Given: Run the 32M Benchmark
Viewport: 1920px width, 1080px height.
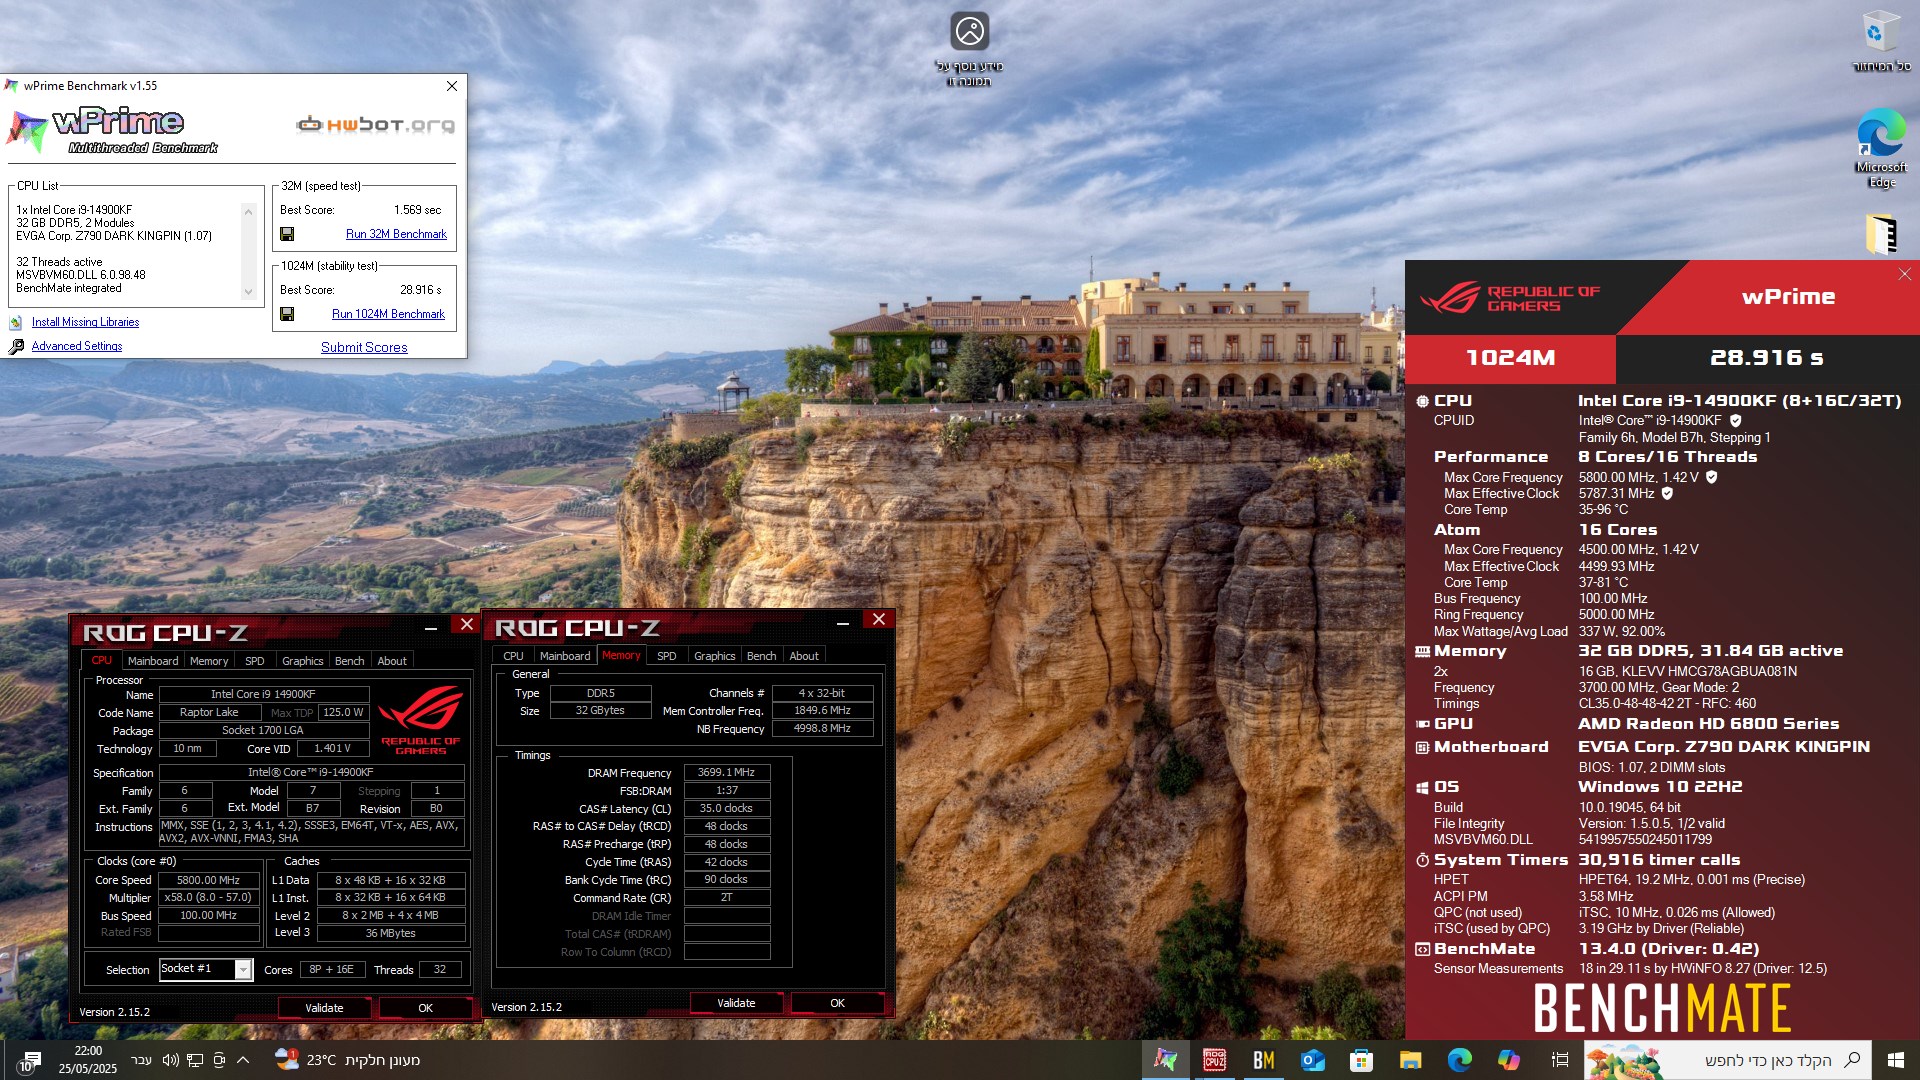Looking at the screenshot, I should pyautogui.click(x=396, y=234).
